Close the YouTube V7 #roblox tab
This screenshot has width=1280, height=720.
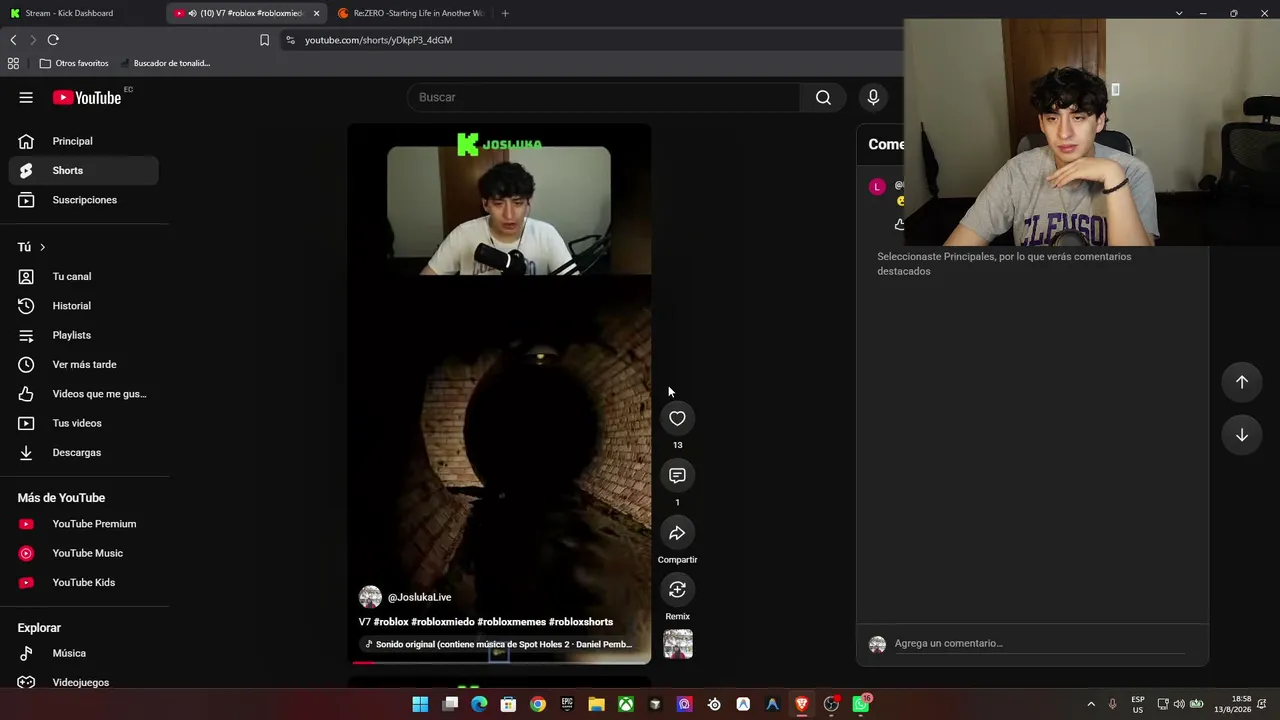(316, 13)
